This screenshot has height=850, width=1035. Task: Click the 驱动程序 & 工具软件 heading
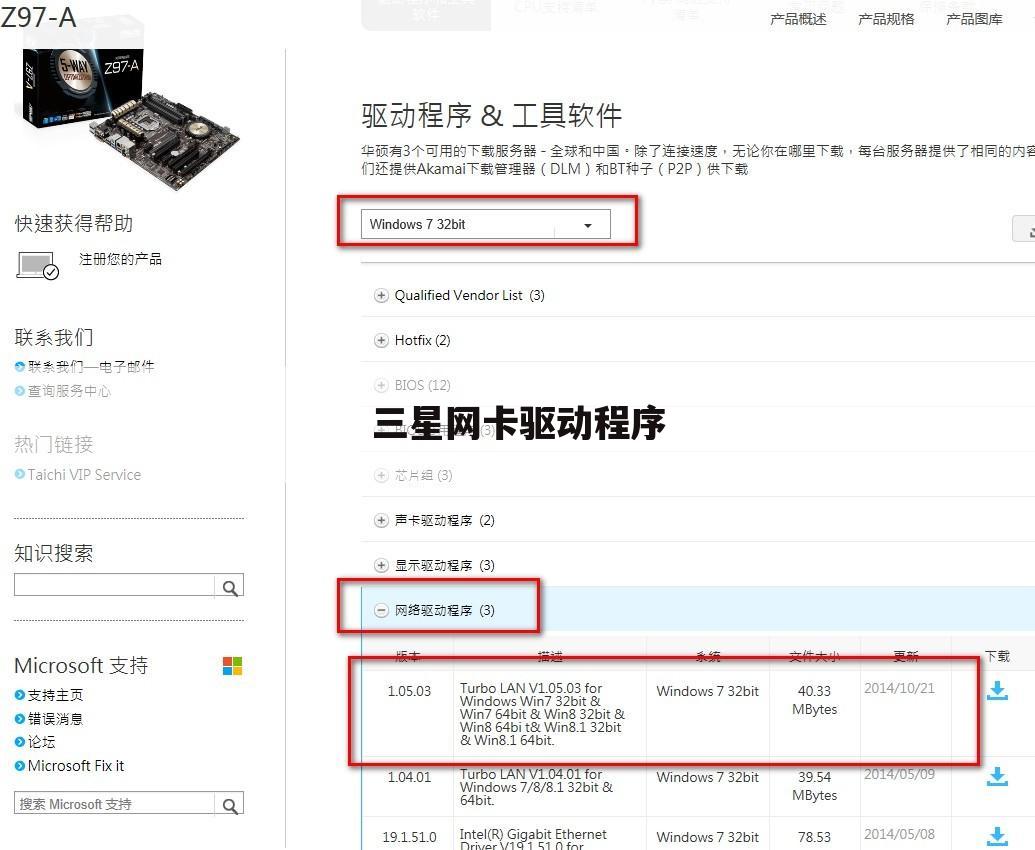pos(492,115)
